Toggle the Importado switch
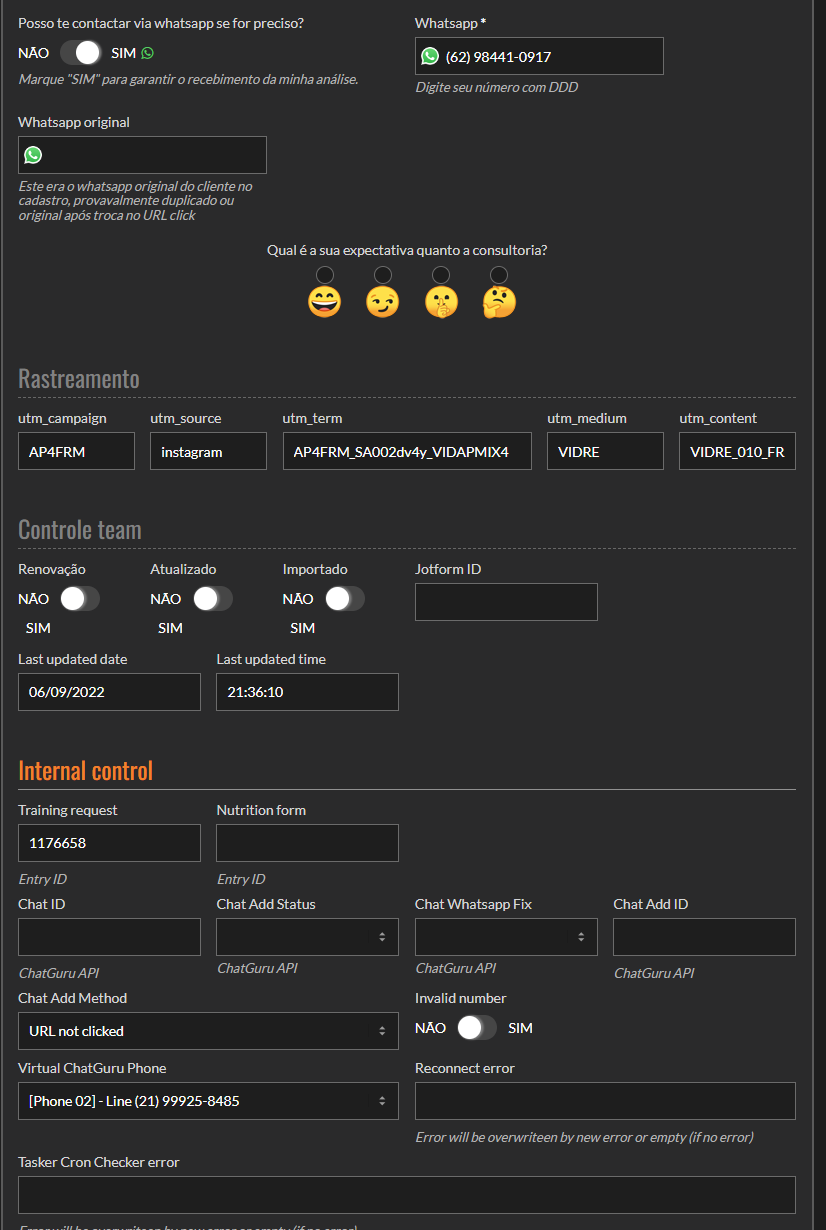 [344, 599]
